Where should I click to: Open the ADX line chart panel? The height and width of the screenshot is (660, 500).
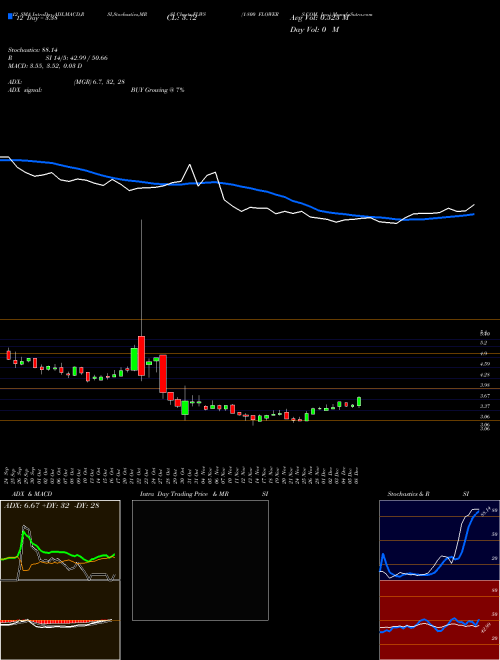point(60,540)
